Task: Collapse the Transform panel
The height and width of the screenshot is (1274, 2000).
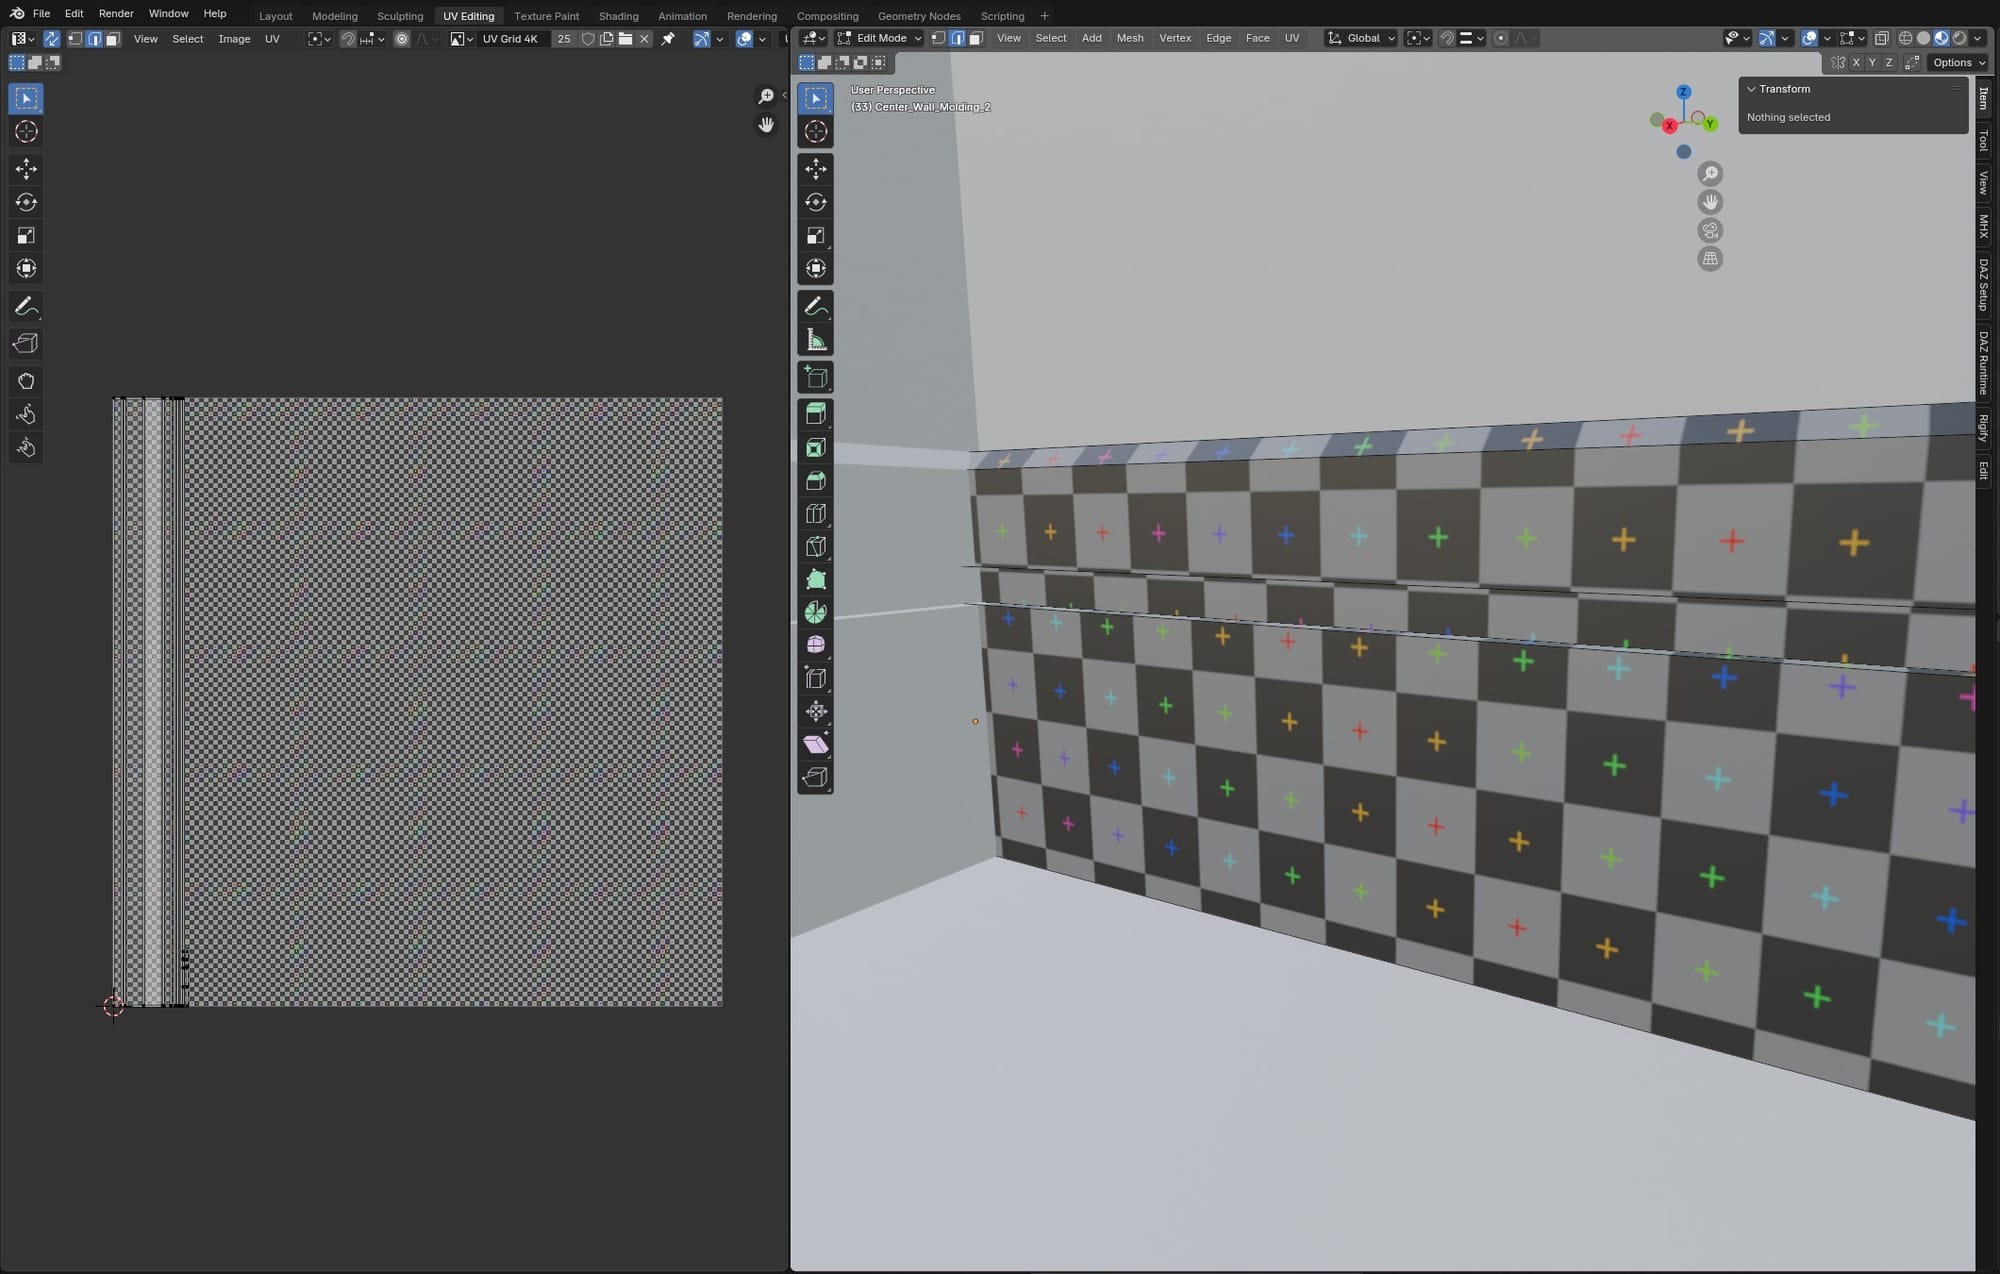Action: coord(1752,89)
